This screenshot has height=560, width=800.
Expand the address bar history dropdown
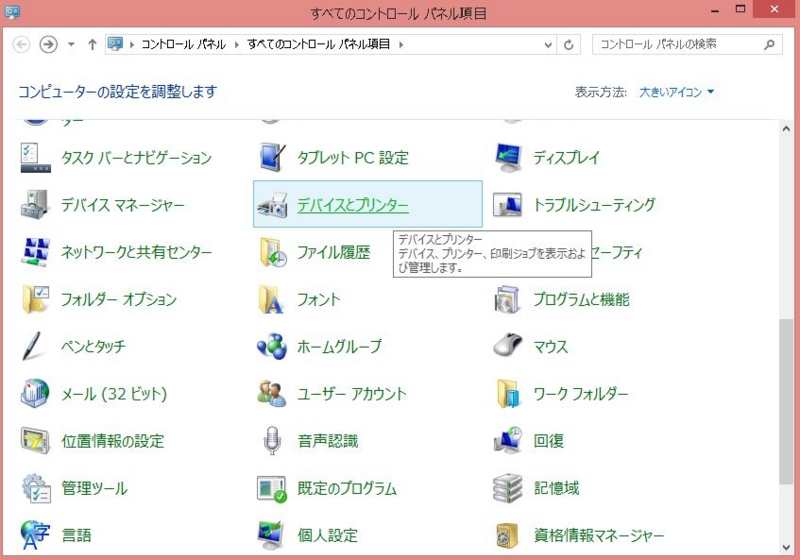548,45
